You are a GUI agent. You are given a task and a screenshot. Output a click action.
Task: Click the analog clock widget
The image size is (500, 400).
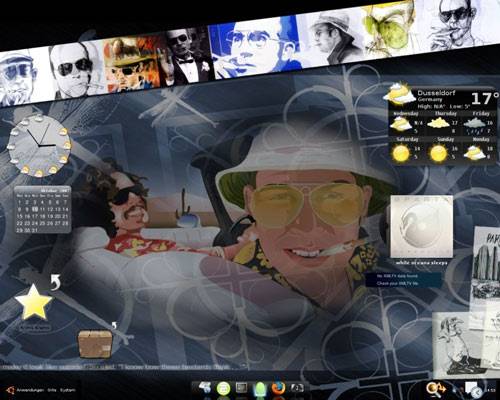click(x=39, y=146)
